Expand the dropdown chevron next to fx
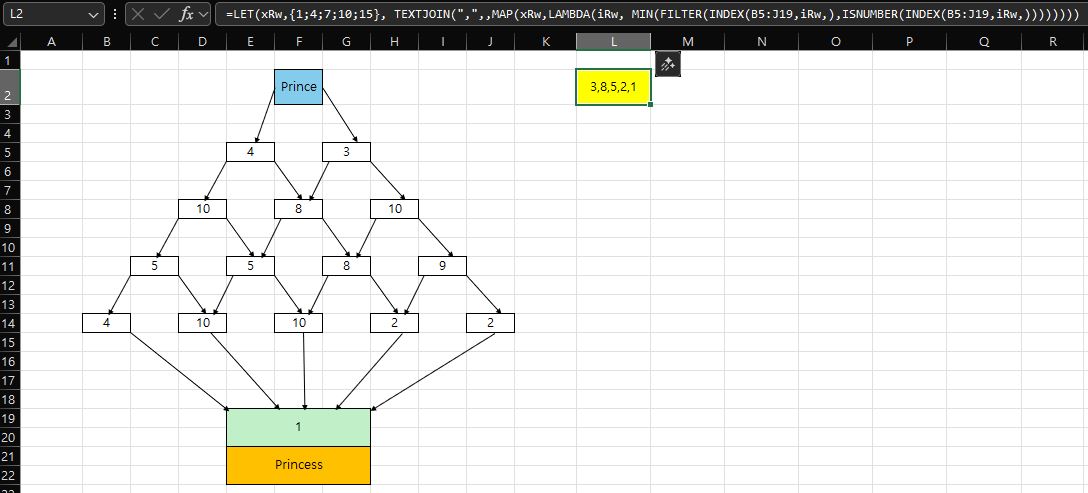 point(204,15)
